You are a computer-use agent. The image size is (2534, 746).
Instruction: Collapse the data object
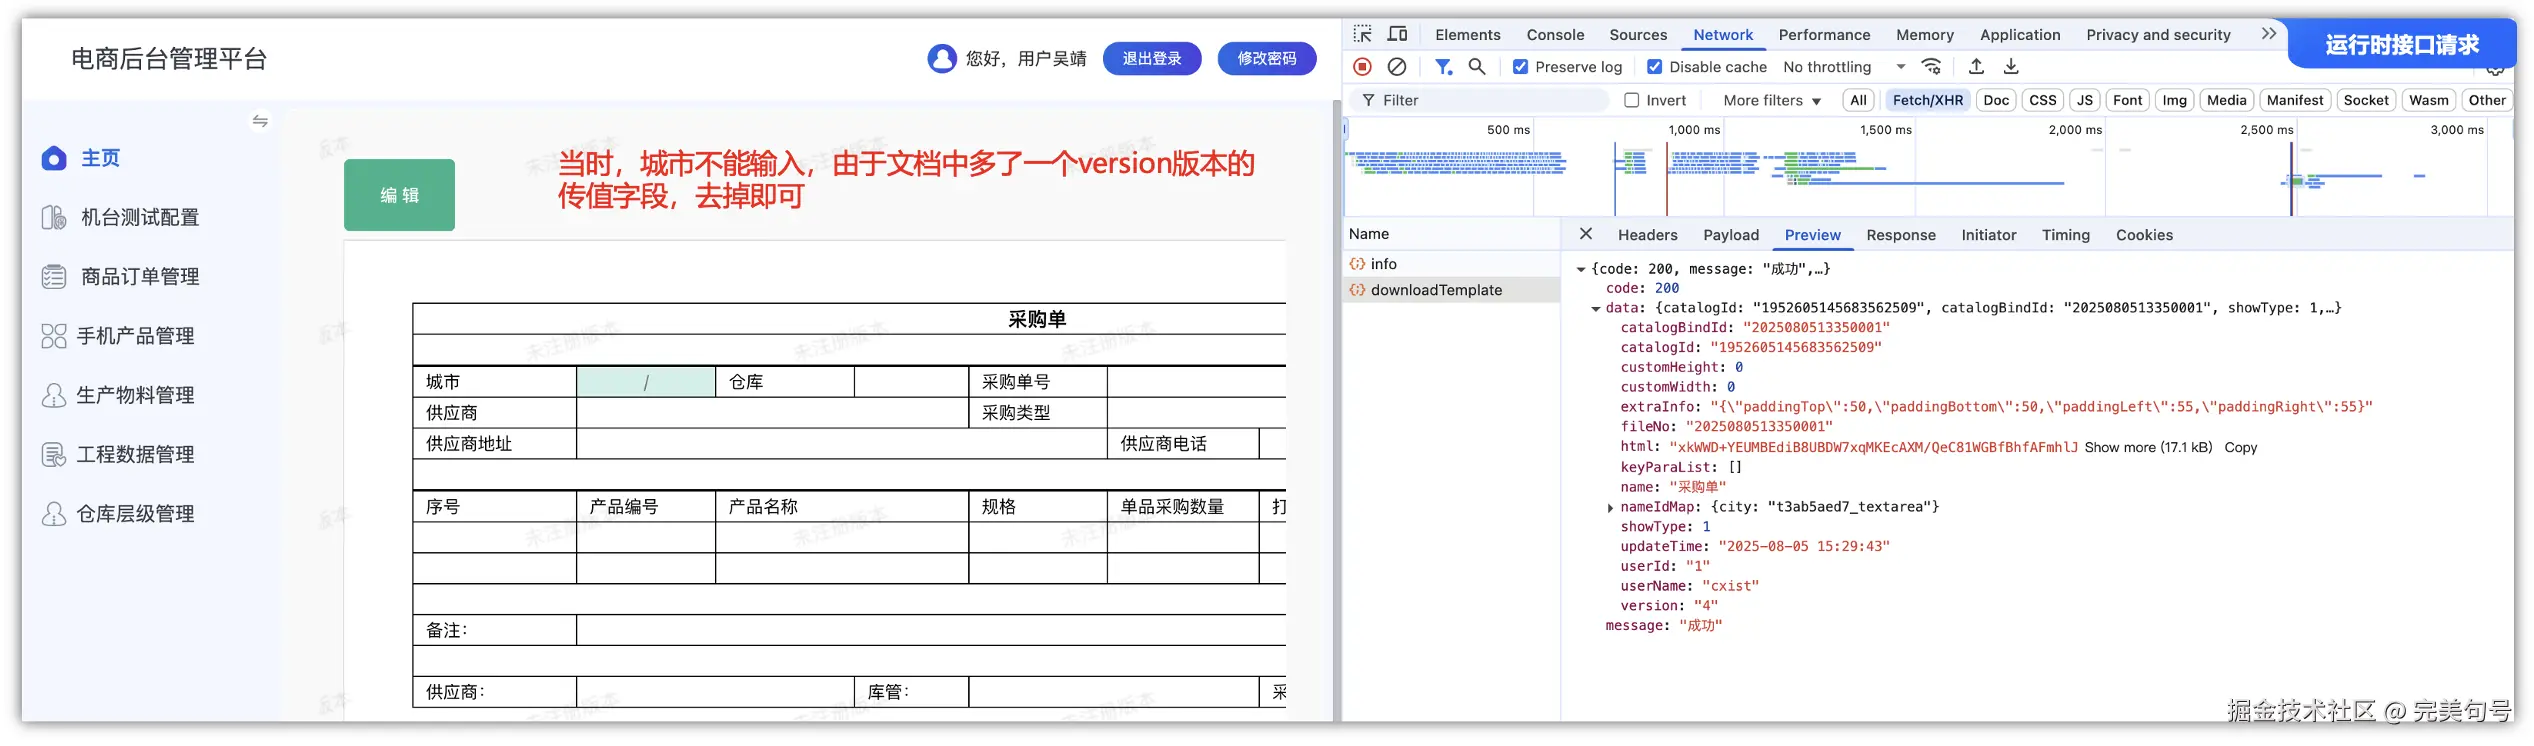pos(1596,309)
